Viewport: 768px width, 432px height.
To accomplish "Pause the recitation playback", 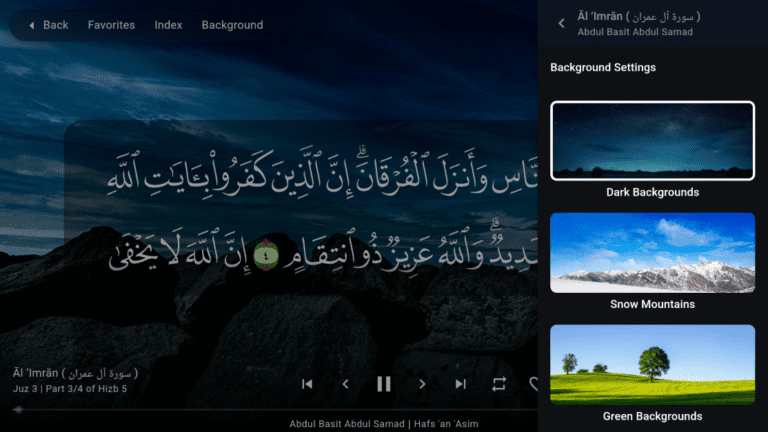I will pos(384,384).
